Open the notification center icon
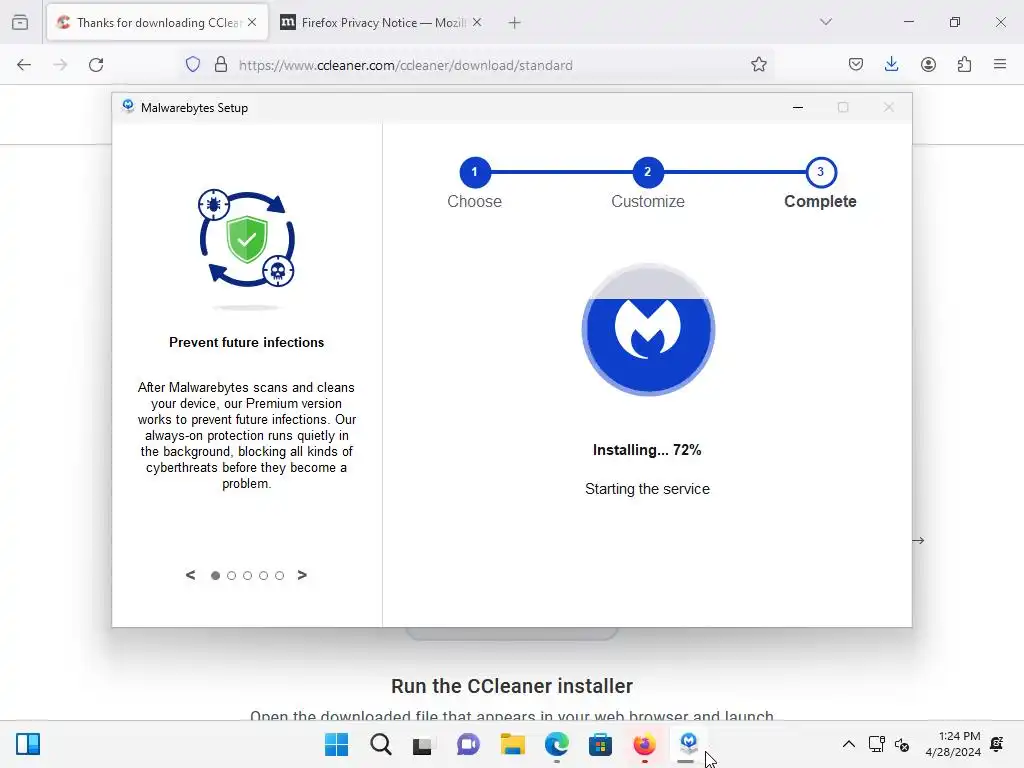Screen dimensions: 1024x768 coord(997,744)
